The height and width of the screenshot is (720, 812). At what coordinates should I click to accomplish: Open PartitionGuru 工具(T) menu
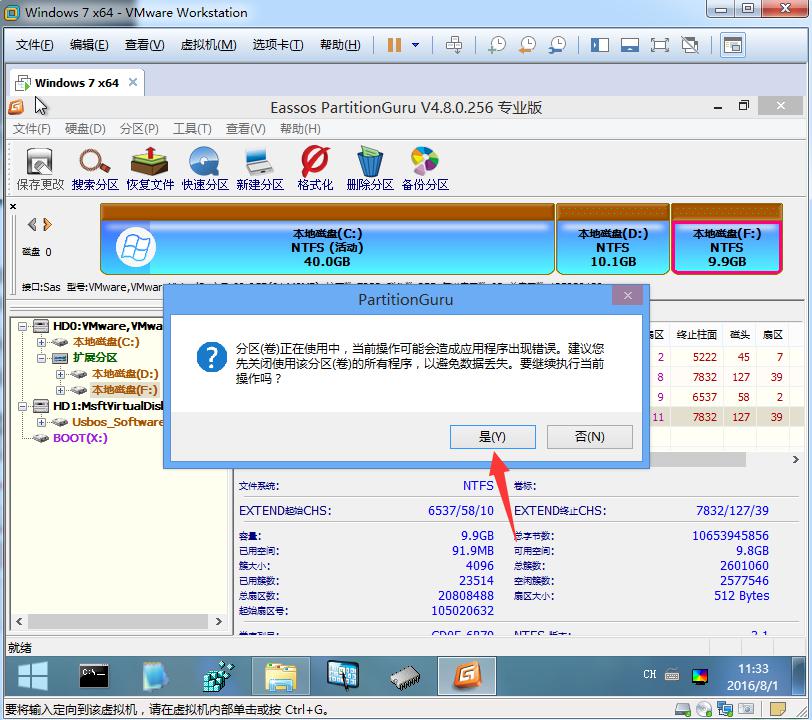pyautogui.click(x=192, y=128)
